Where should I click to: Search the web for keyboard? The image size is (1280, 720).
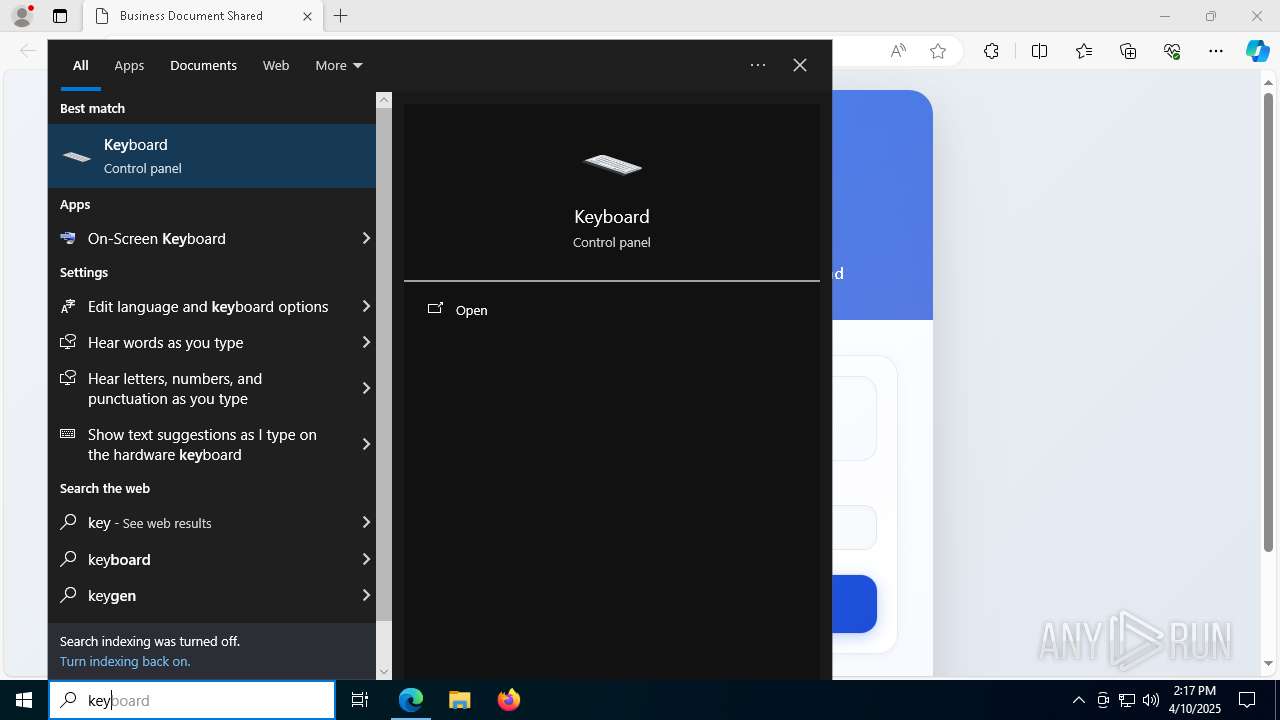[202, 559]
